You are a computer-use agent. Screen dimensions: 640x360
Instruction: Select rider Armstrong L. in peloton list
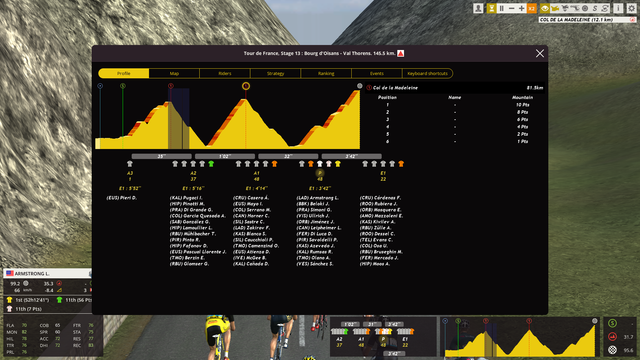(x=317, y=198)
